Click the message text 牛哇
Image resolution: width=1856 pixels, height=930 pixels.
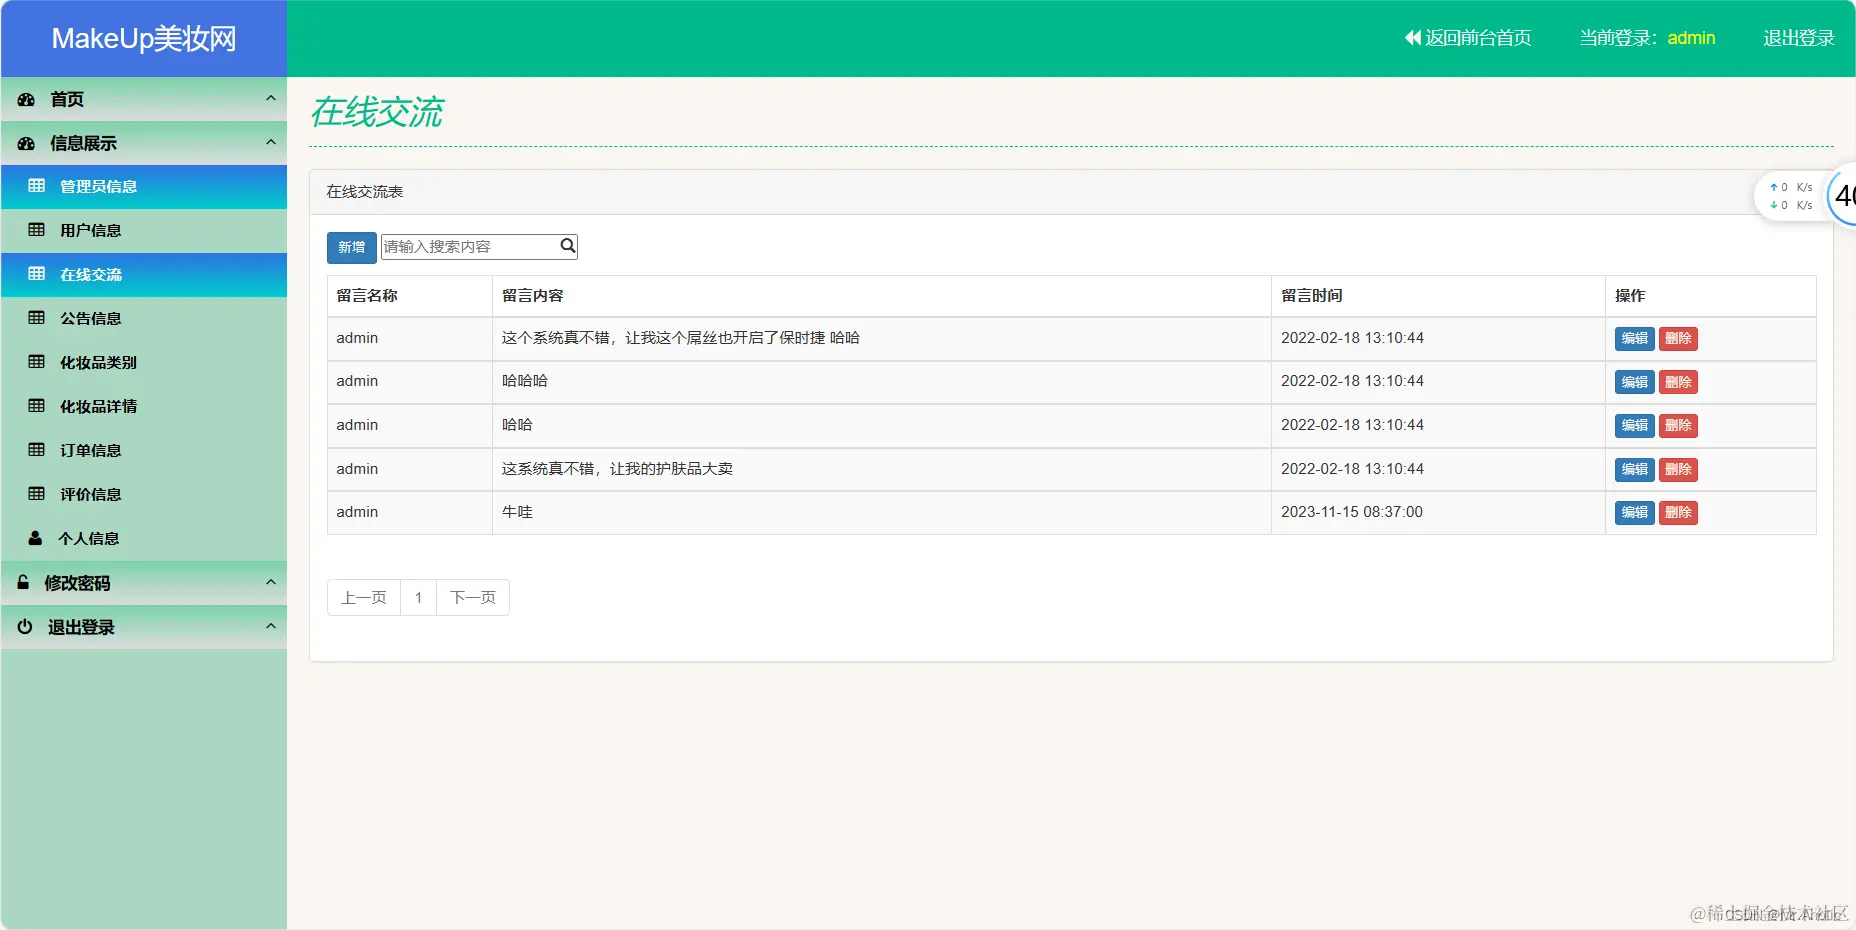tap(517, 512)
